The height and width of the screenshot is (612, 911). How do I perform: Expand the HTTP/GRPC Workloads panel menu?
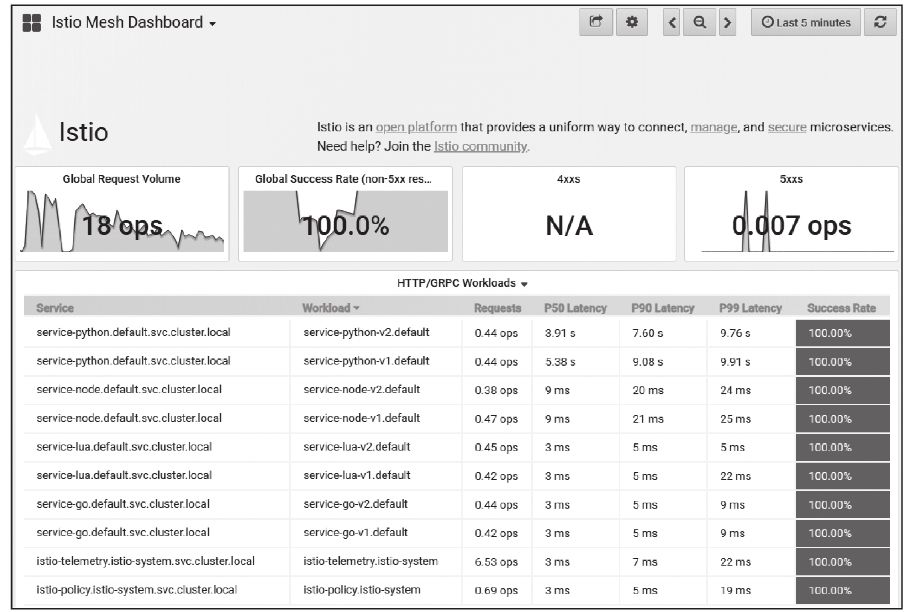point(462,283)
